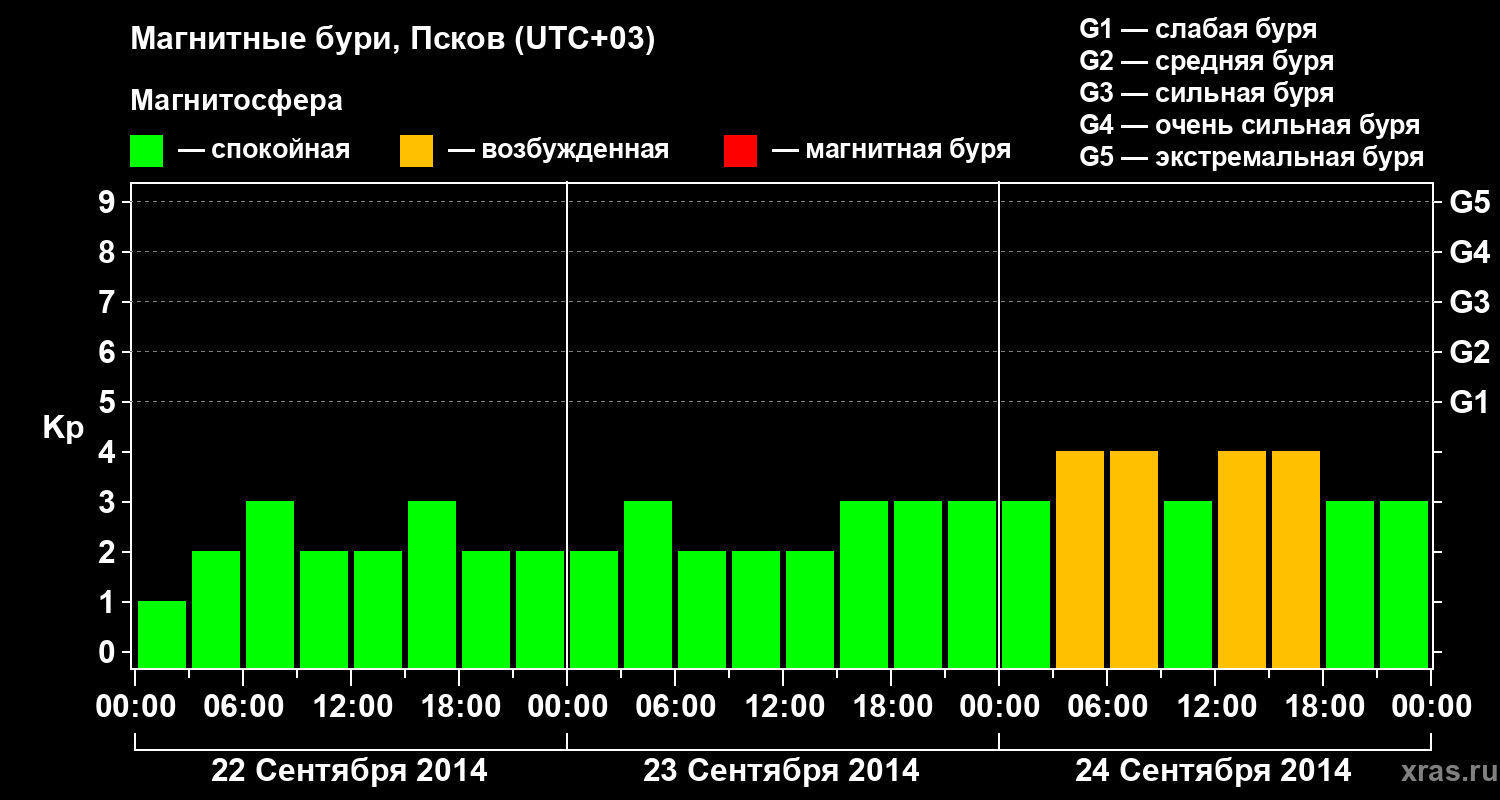The height and width of the screenshot is (800, 1500).
Task: Select the 06:00–09:00 orange bar, 24 September
Action: coord(1134,559)
